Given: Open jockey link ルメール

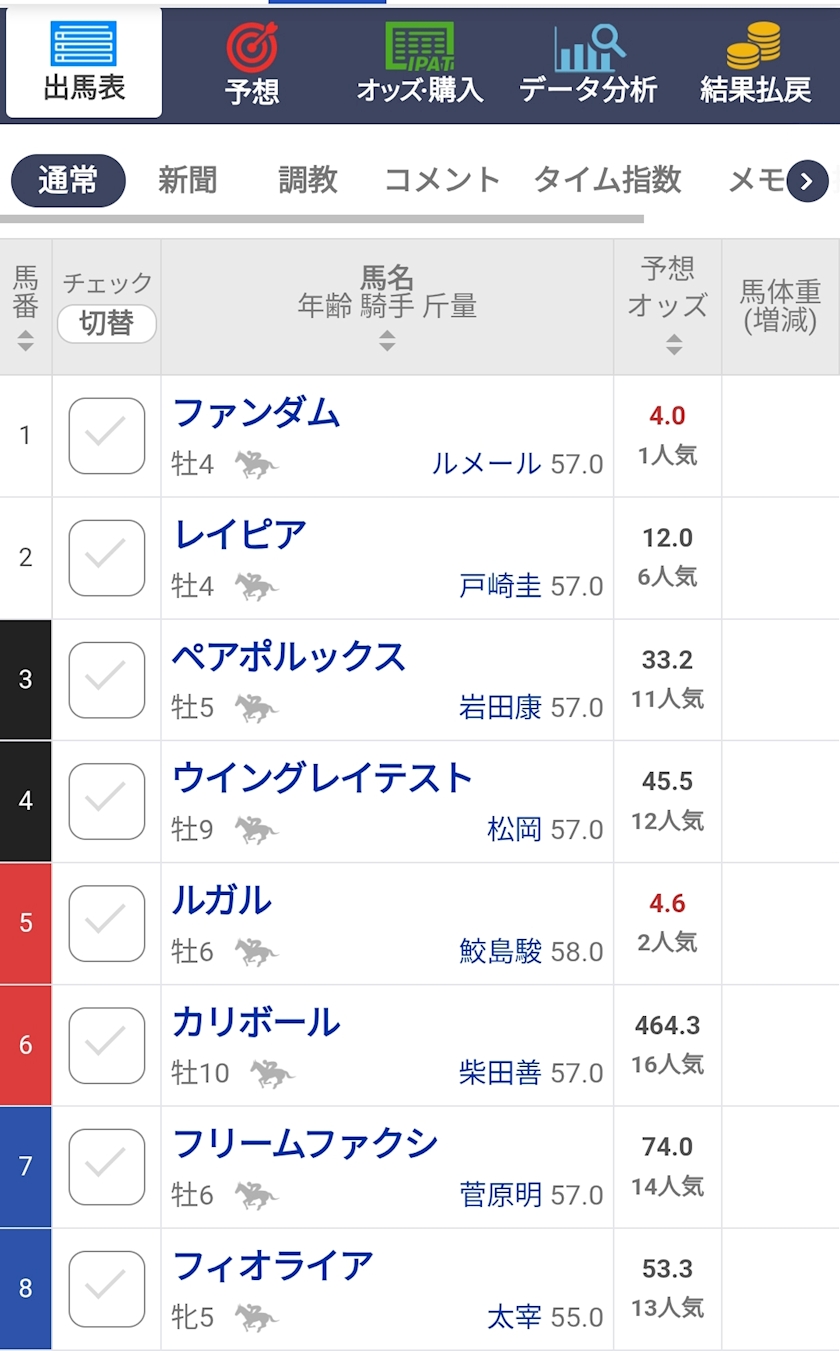Looking at the screenshot, I should [x=486, y=464].
